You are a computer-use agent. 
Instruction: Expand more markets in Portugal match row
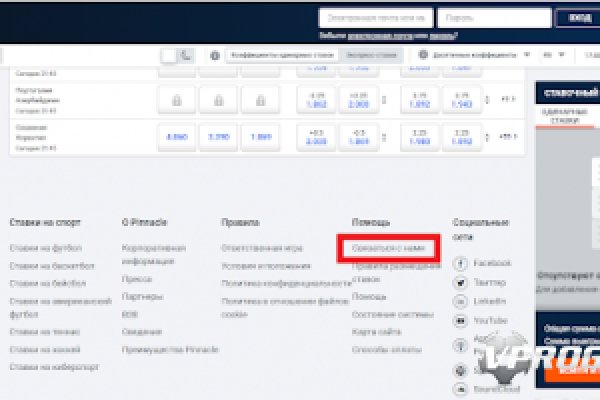[x=507, y=99]
